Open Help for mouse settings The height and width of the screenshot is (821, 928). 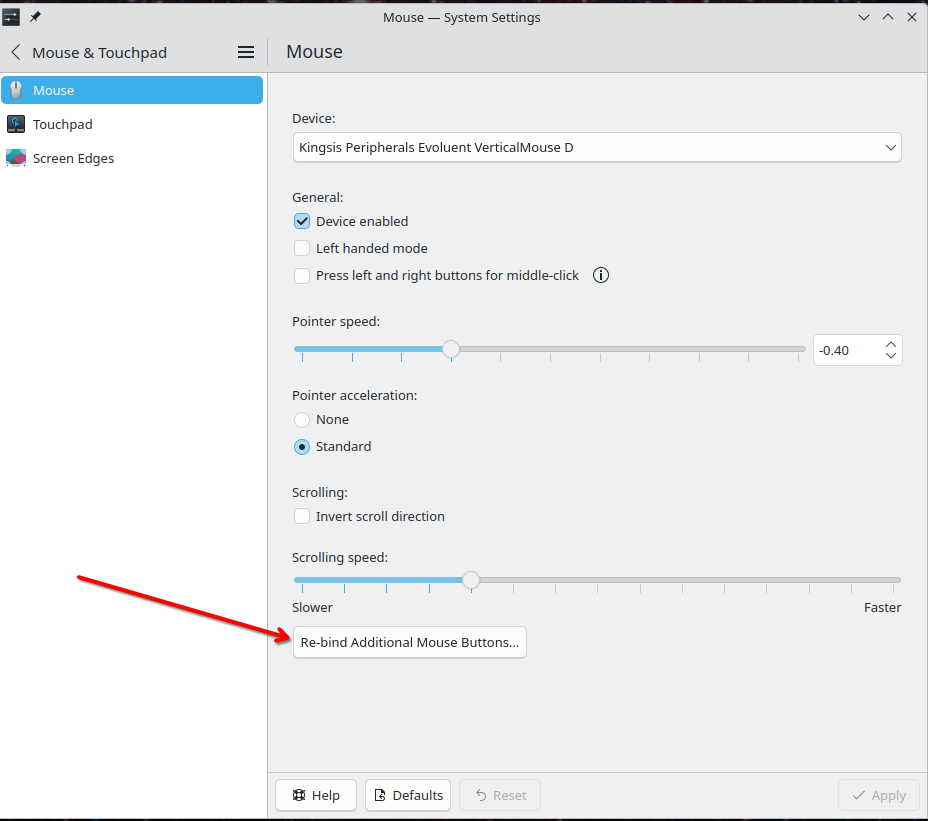click(x=316, y=795)
